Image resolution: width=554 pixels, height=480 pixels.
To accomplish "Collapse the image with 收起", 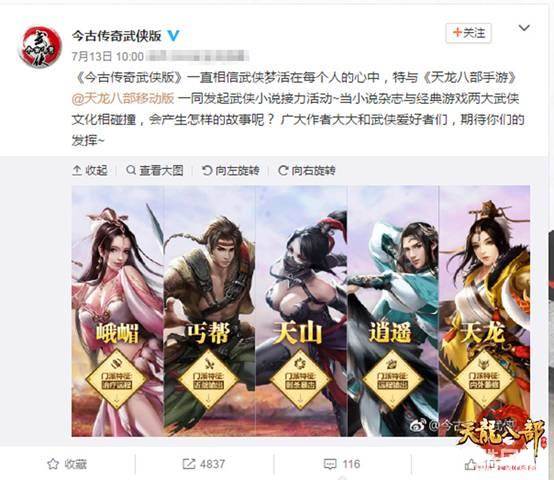I will (90, 171).
